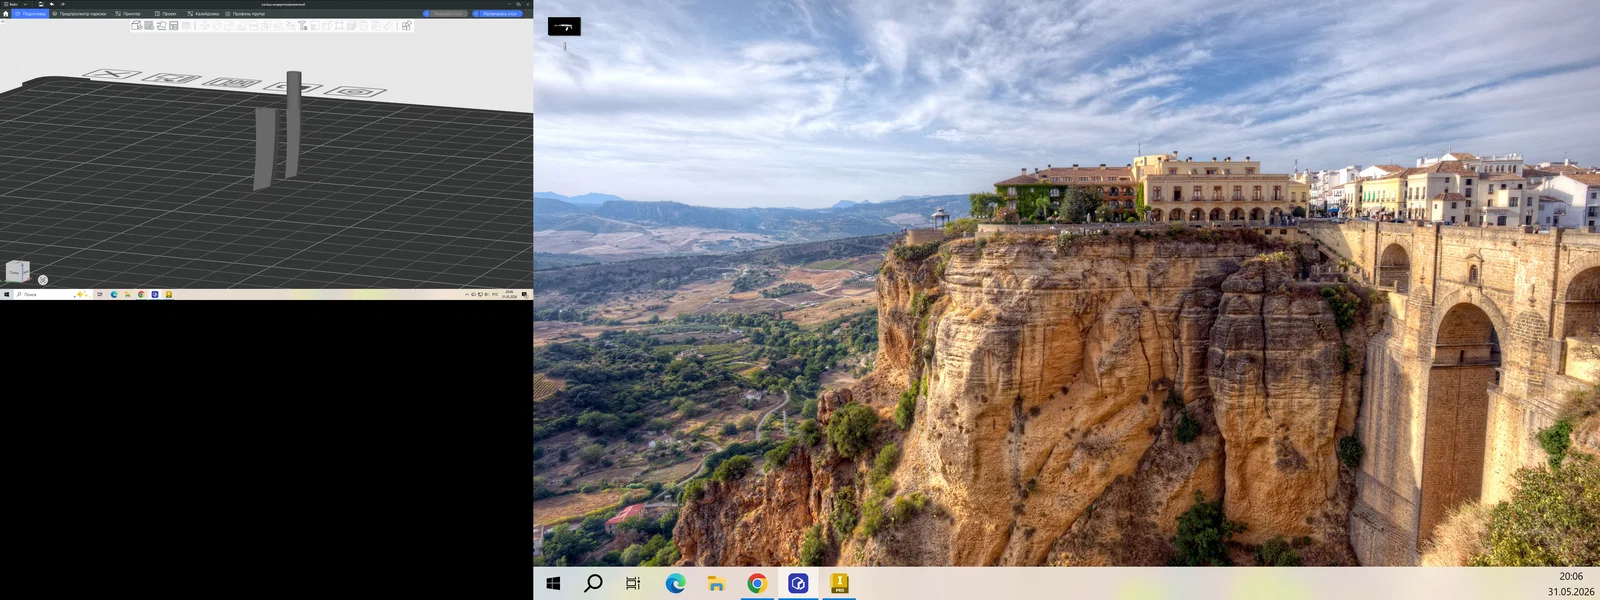Click the Undo arrow icon
Image resolution: width=1600 pixels, height=600 pixels.
52,4
